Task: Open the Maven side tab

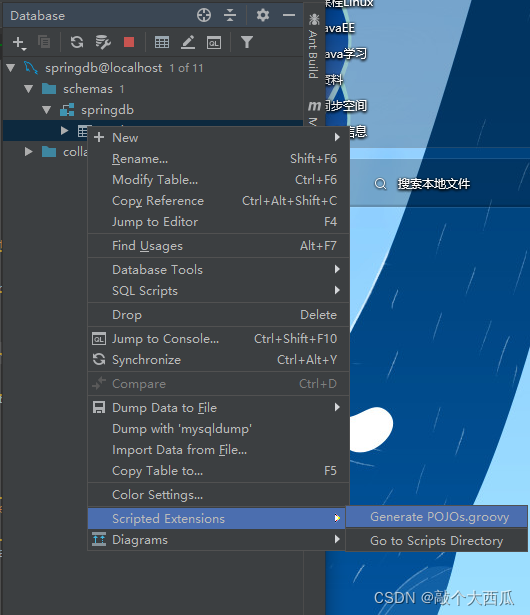Action: coord(313,114)
